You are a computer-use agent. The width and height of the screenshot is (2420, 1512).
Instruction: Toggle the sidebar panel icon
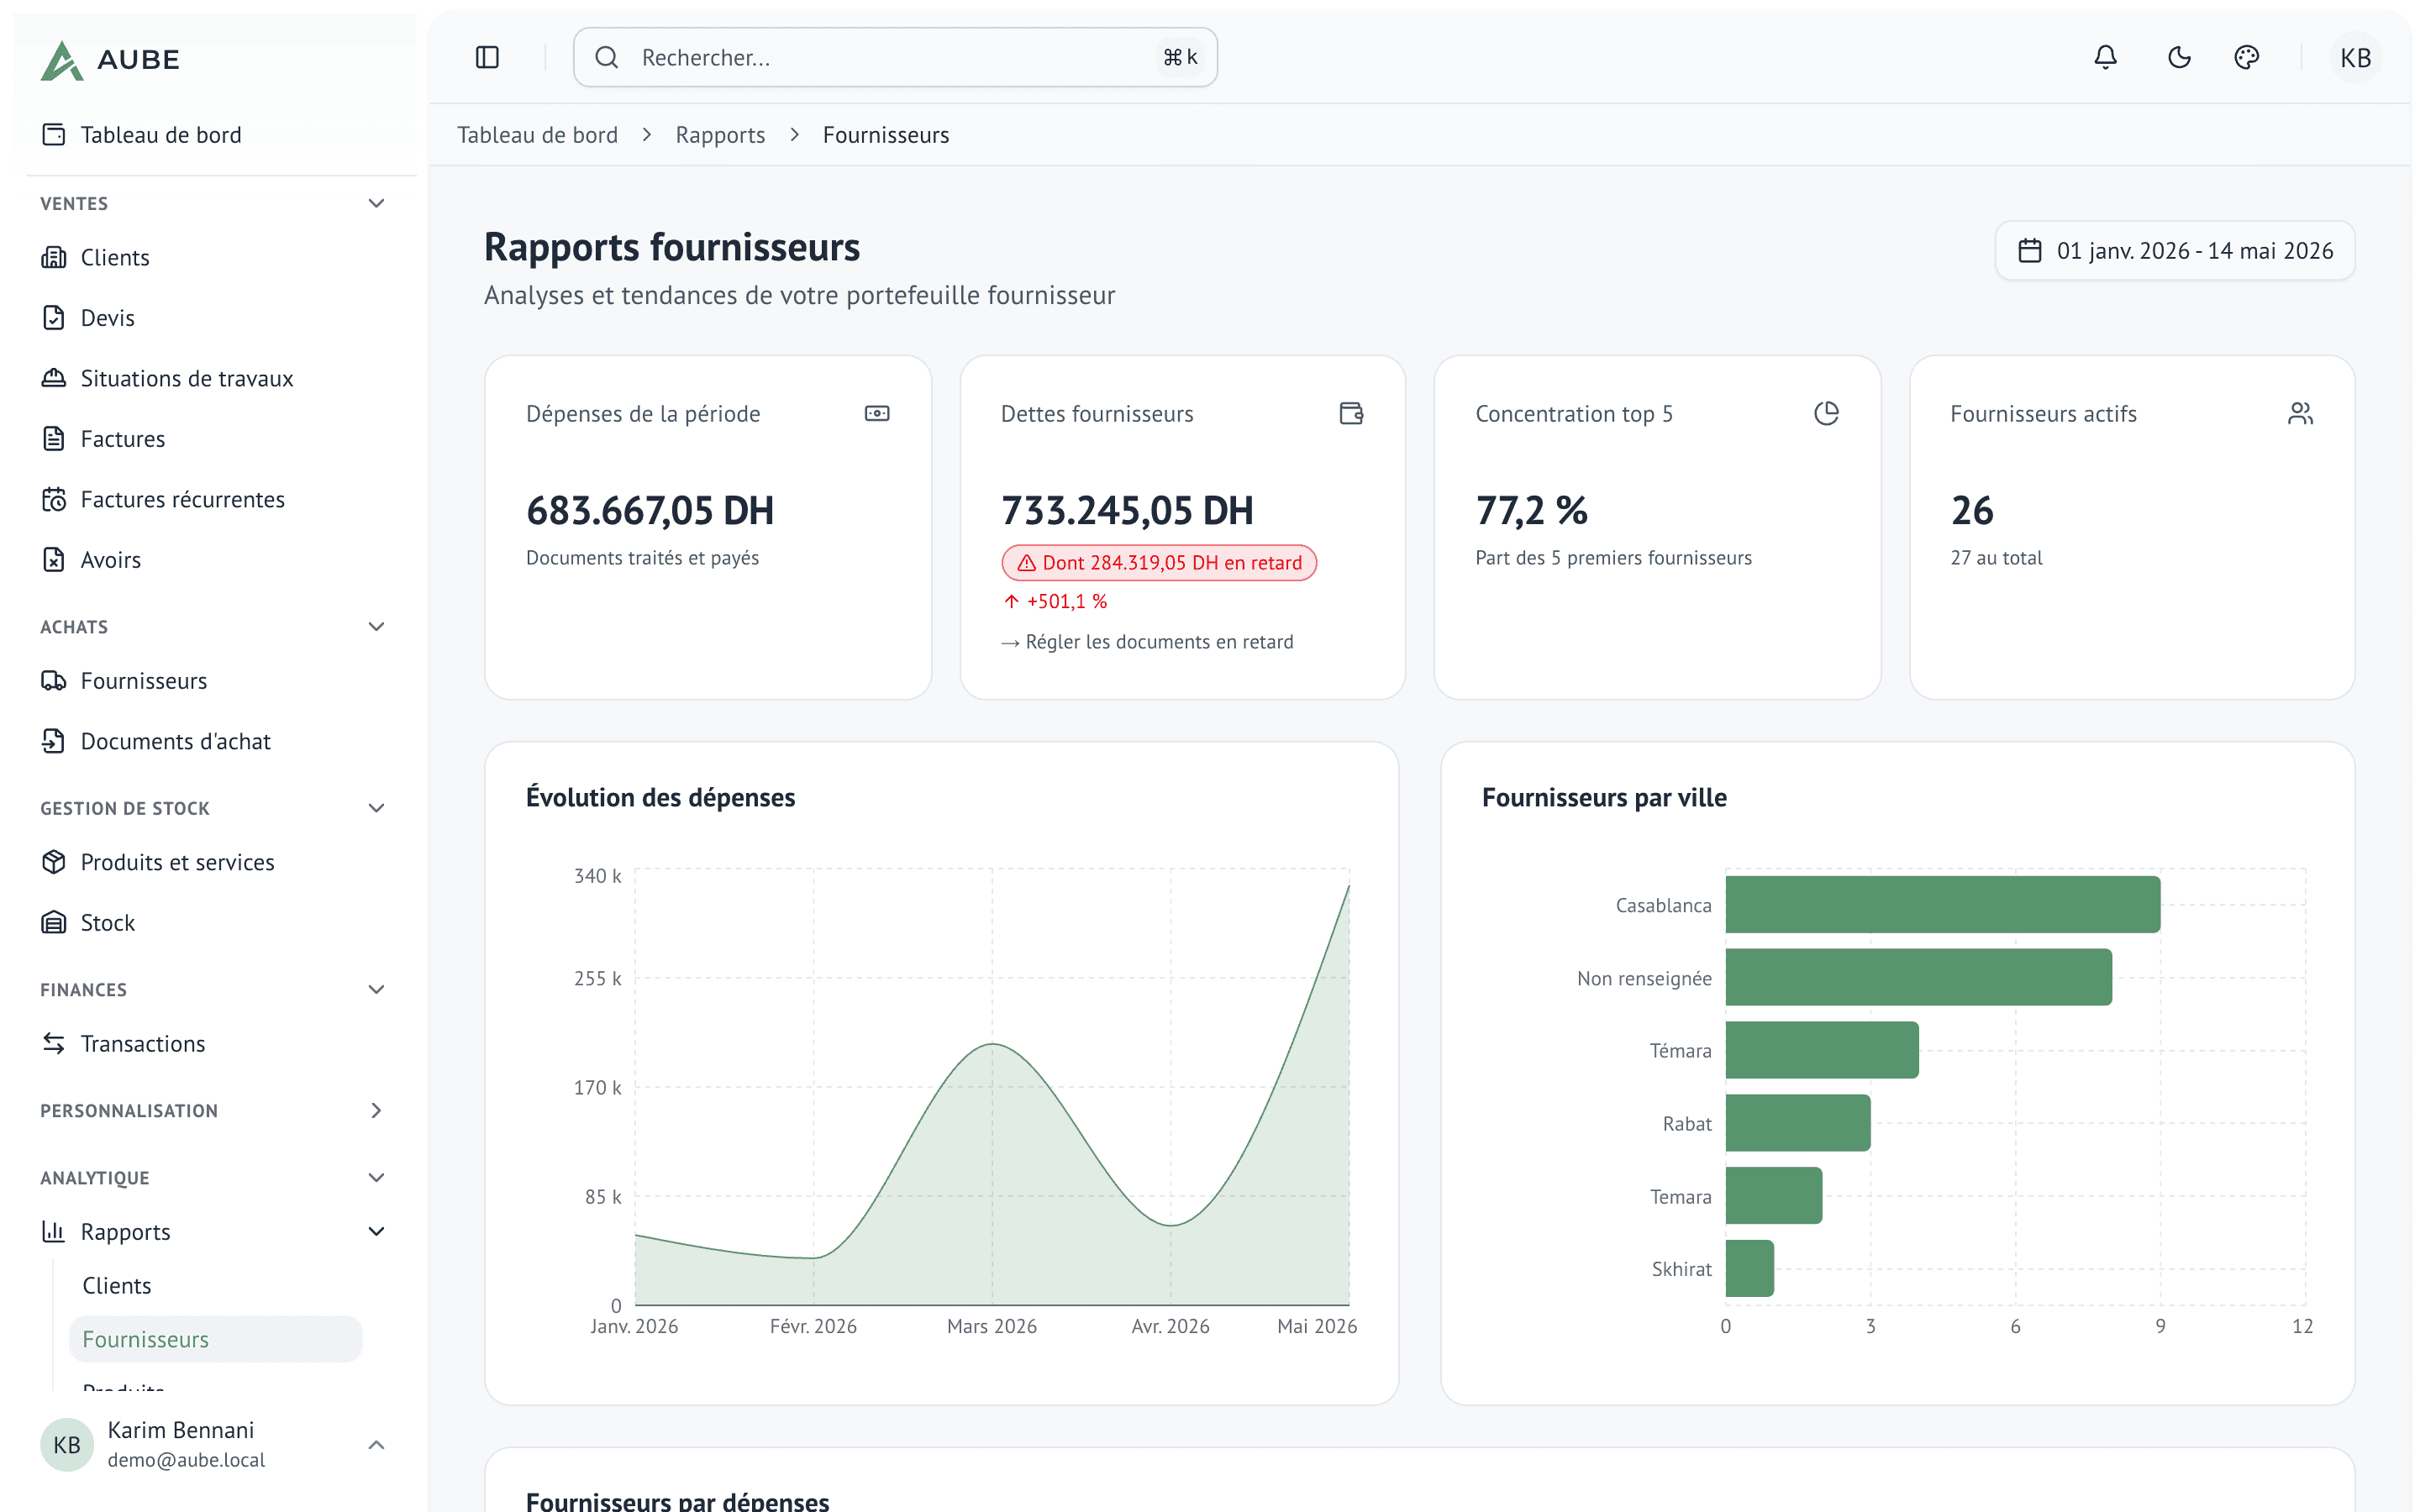coord(487,57)
